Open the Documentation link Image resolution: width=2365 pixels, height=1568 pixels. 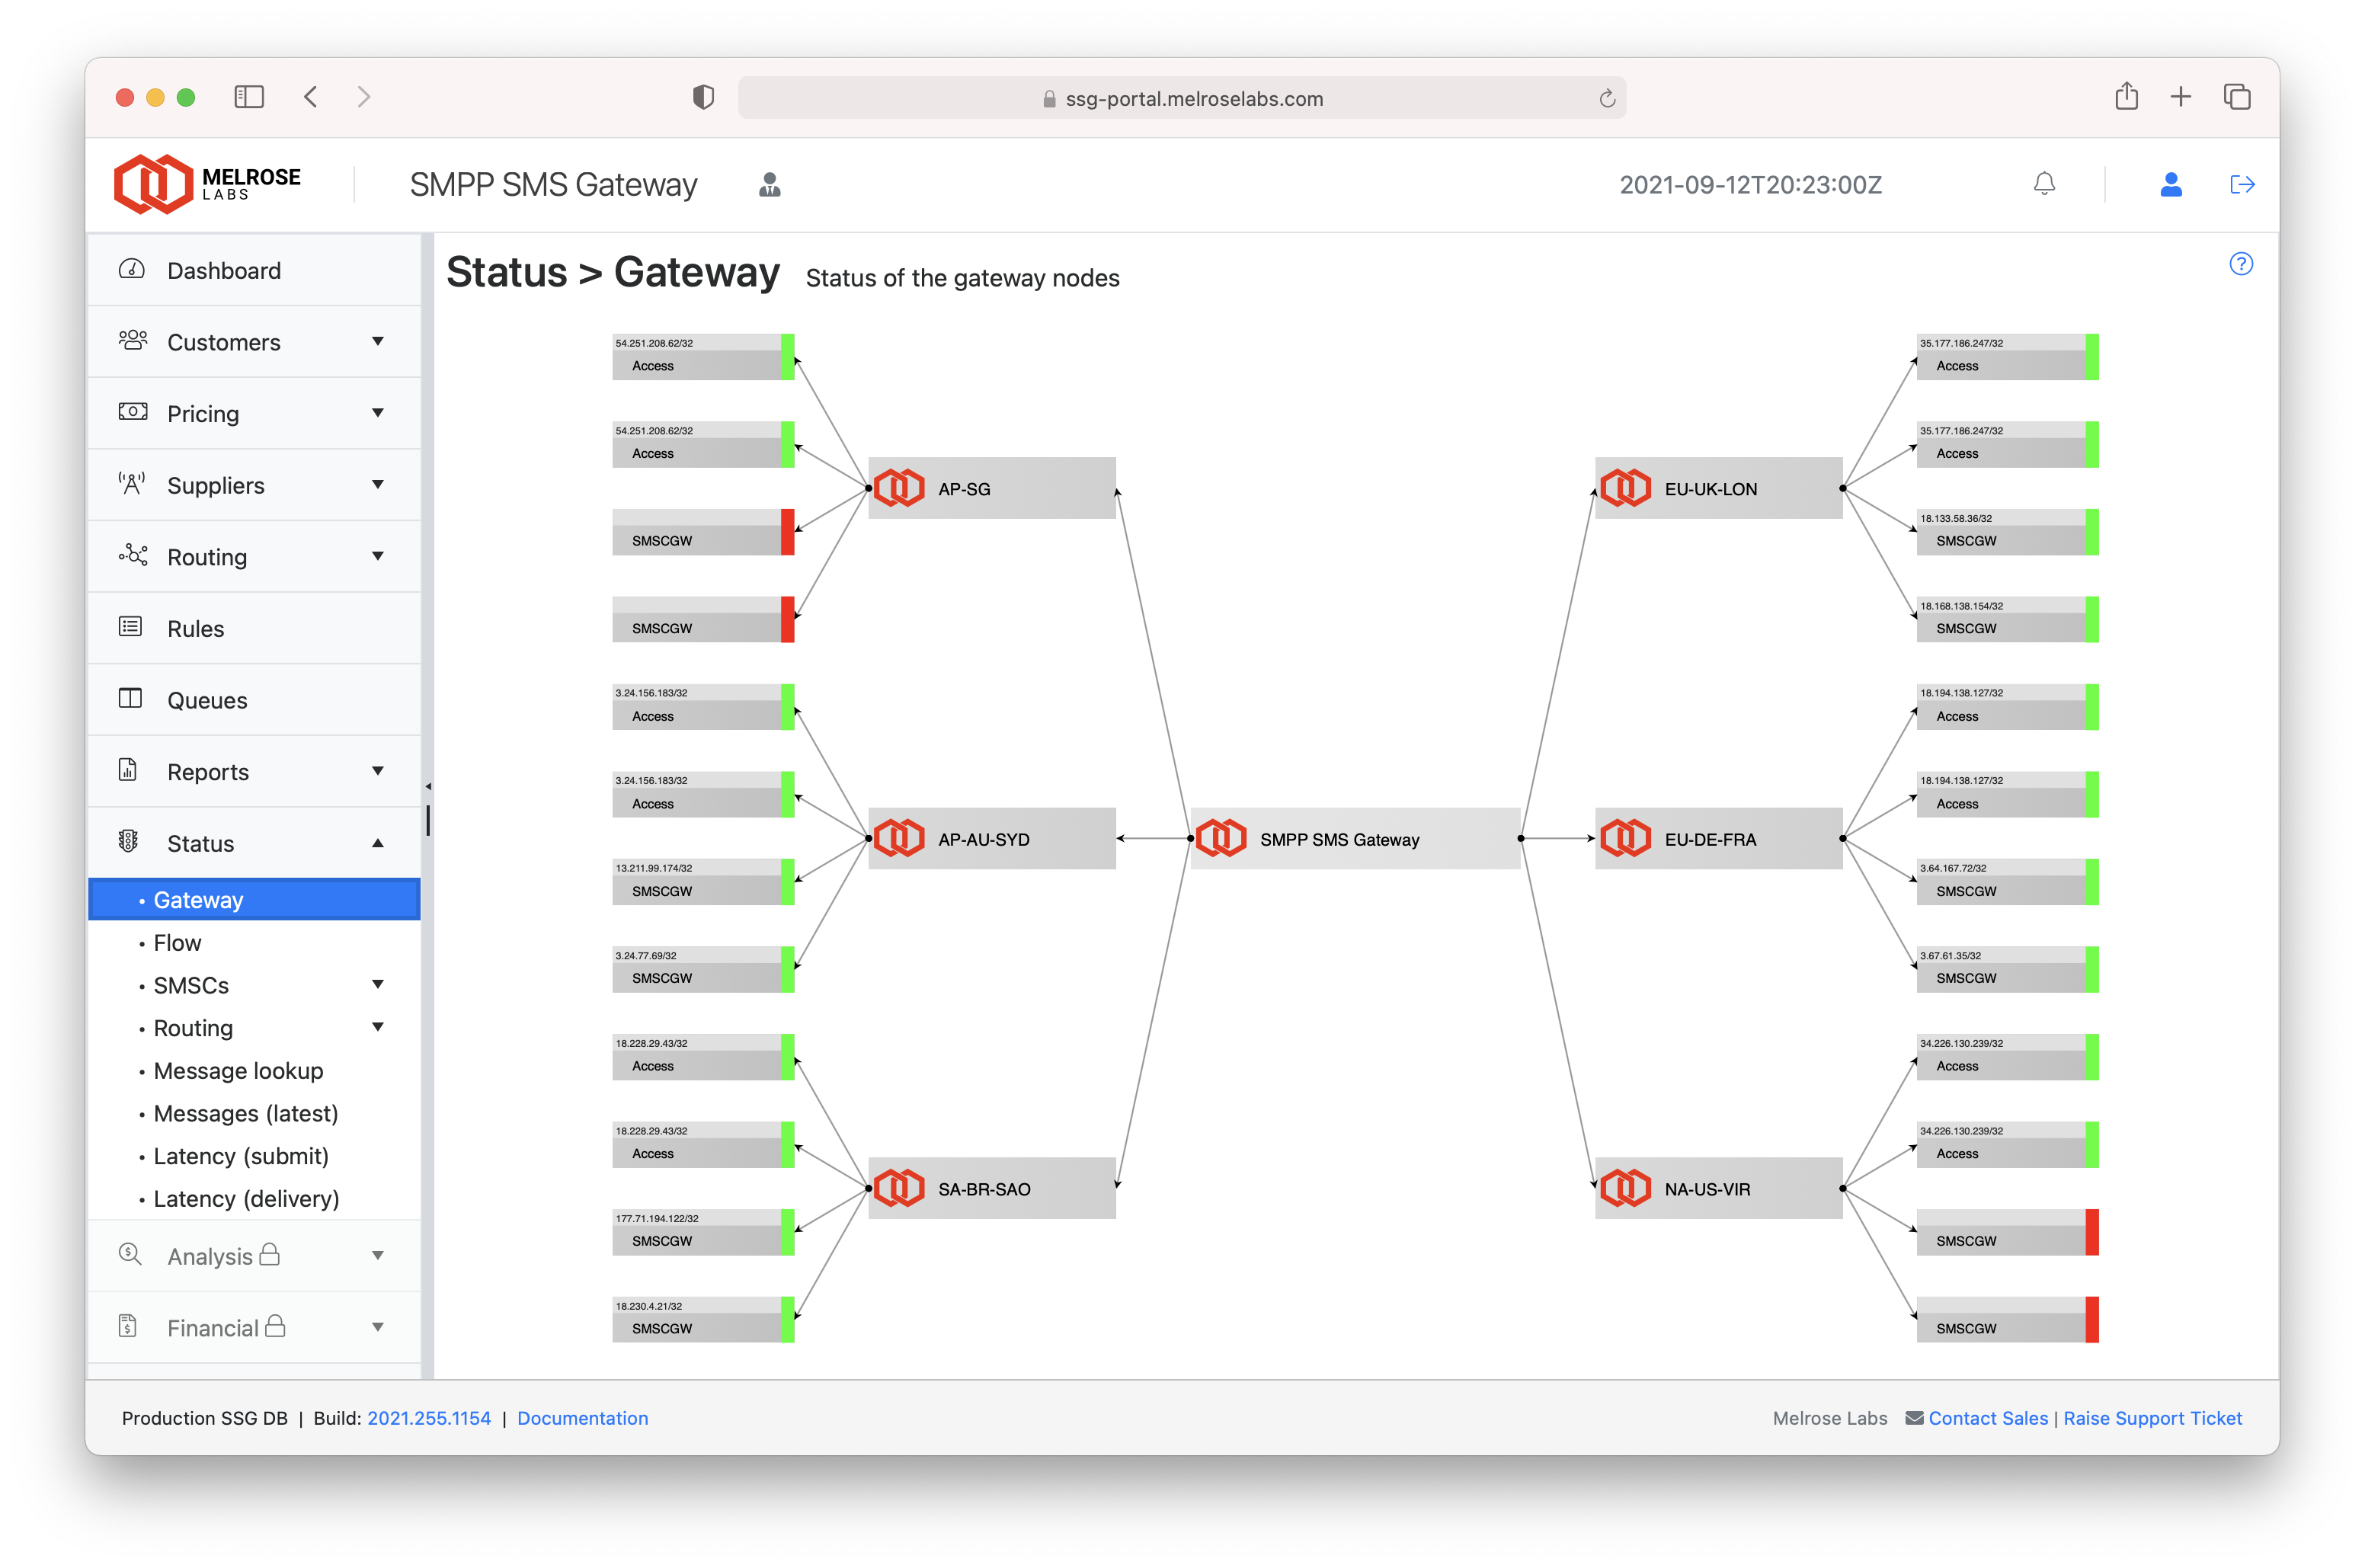click(582, 1418)
